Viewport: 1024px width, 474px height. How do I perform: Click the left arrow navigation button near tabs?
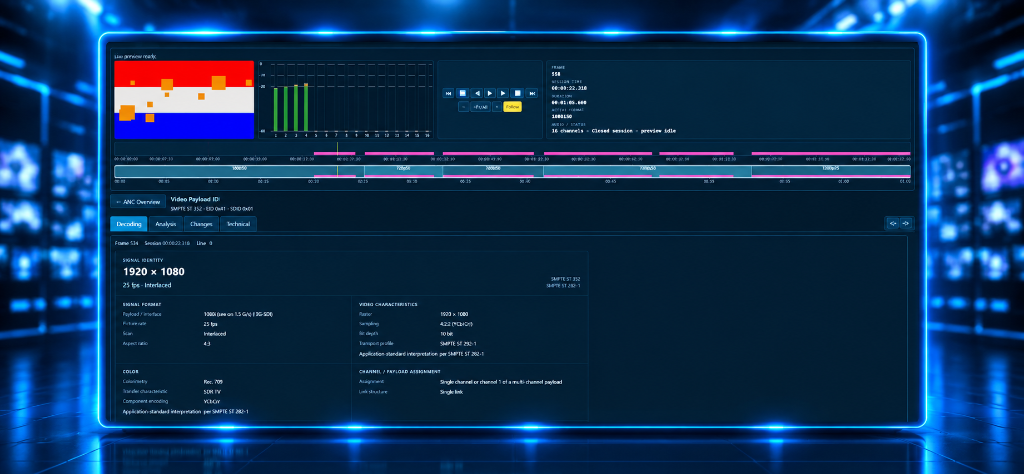tap(892, 223)
